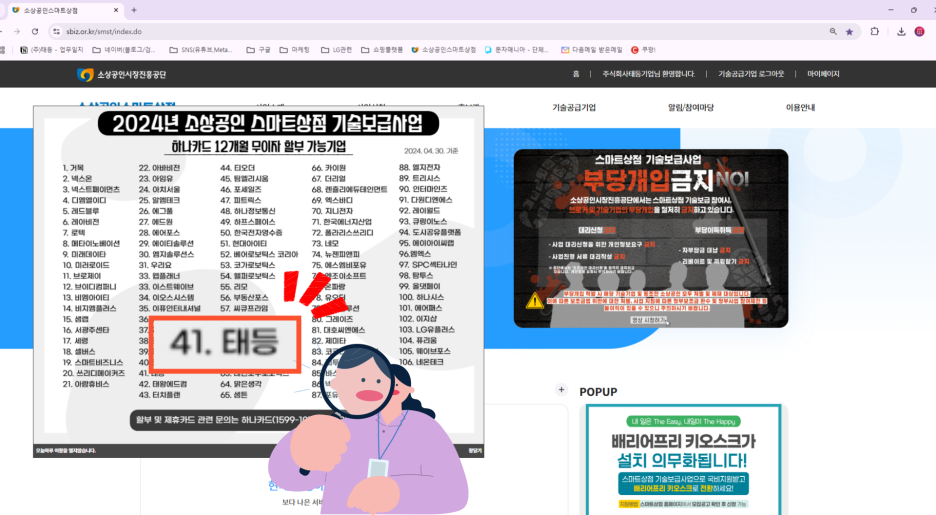This screenshot has height=515, width=936.
Task: Click 창닫기 to close the popup
Action: [475, 451]
